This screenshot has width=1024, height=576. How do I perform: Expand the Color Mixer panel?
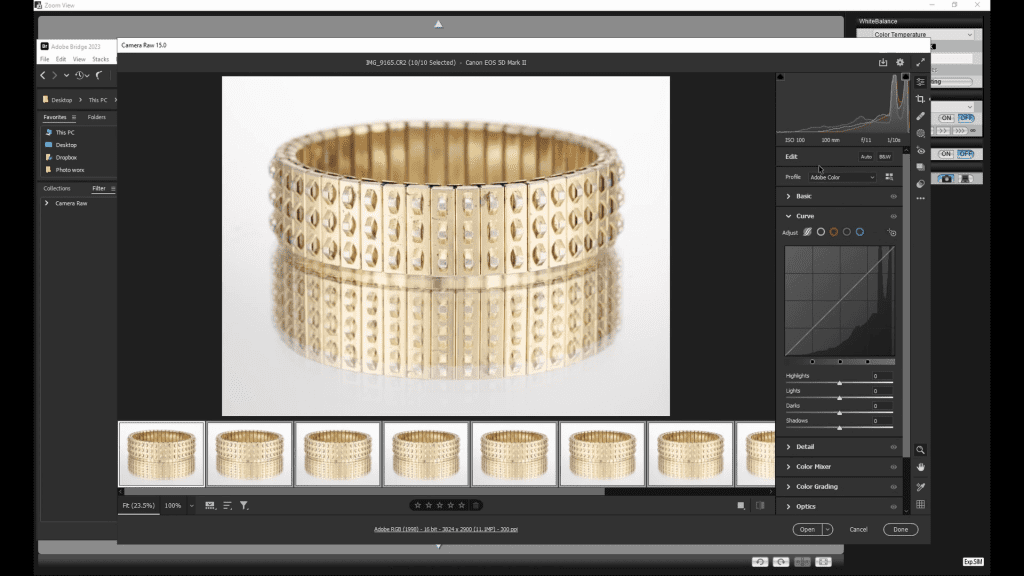tap(788, 467)
